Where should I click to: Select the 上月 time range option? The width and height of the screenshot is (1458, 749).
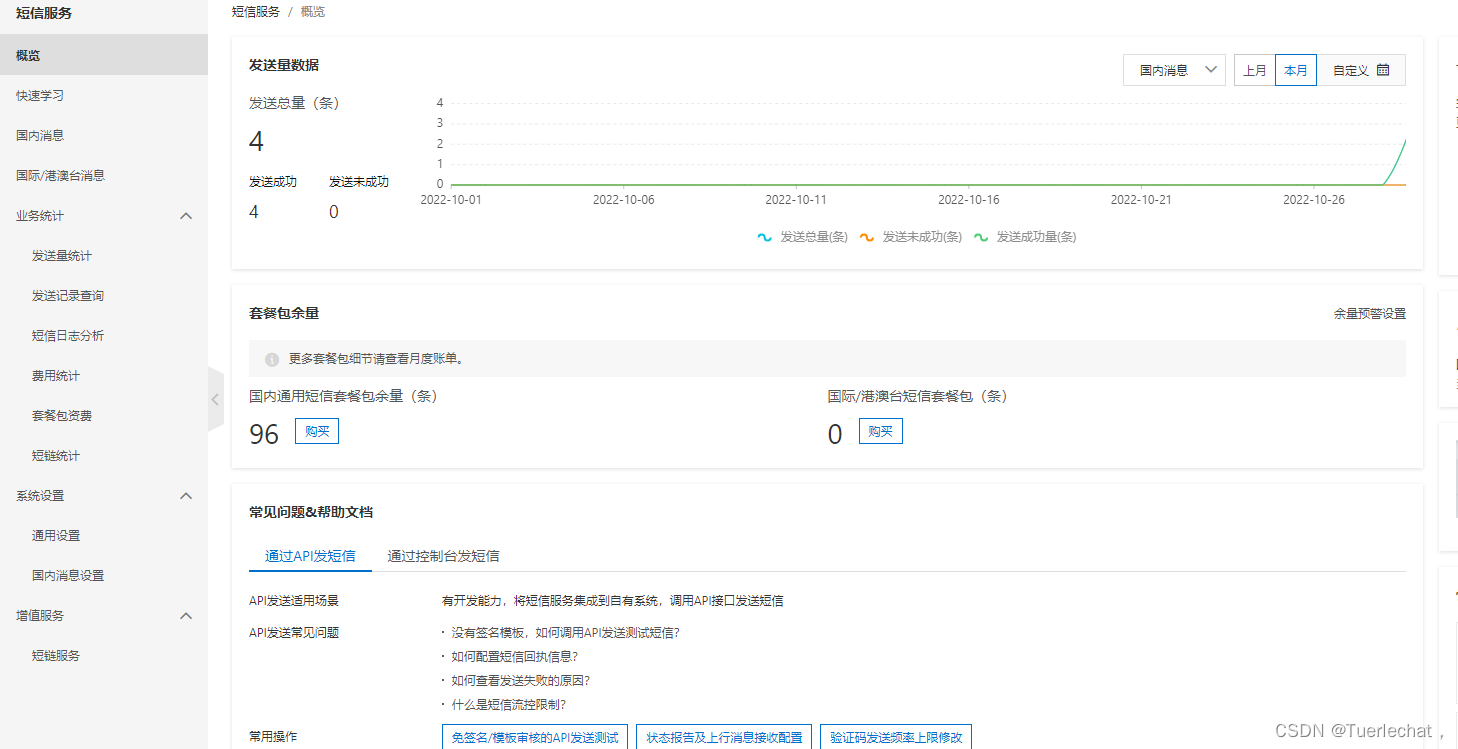coord(1255,70)
